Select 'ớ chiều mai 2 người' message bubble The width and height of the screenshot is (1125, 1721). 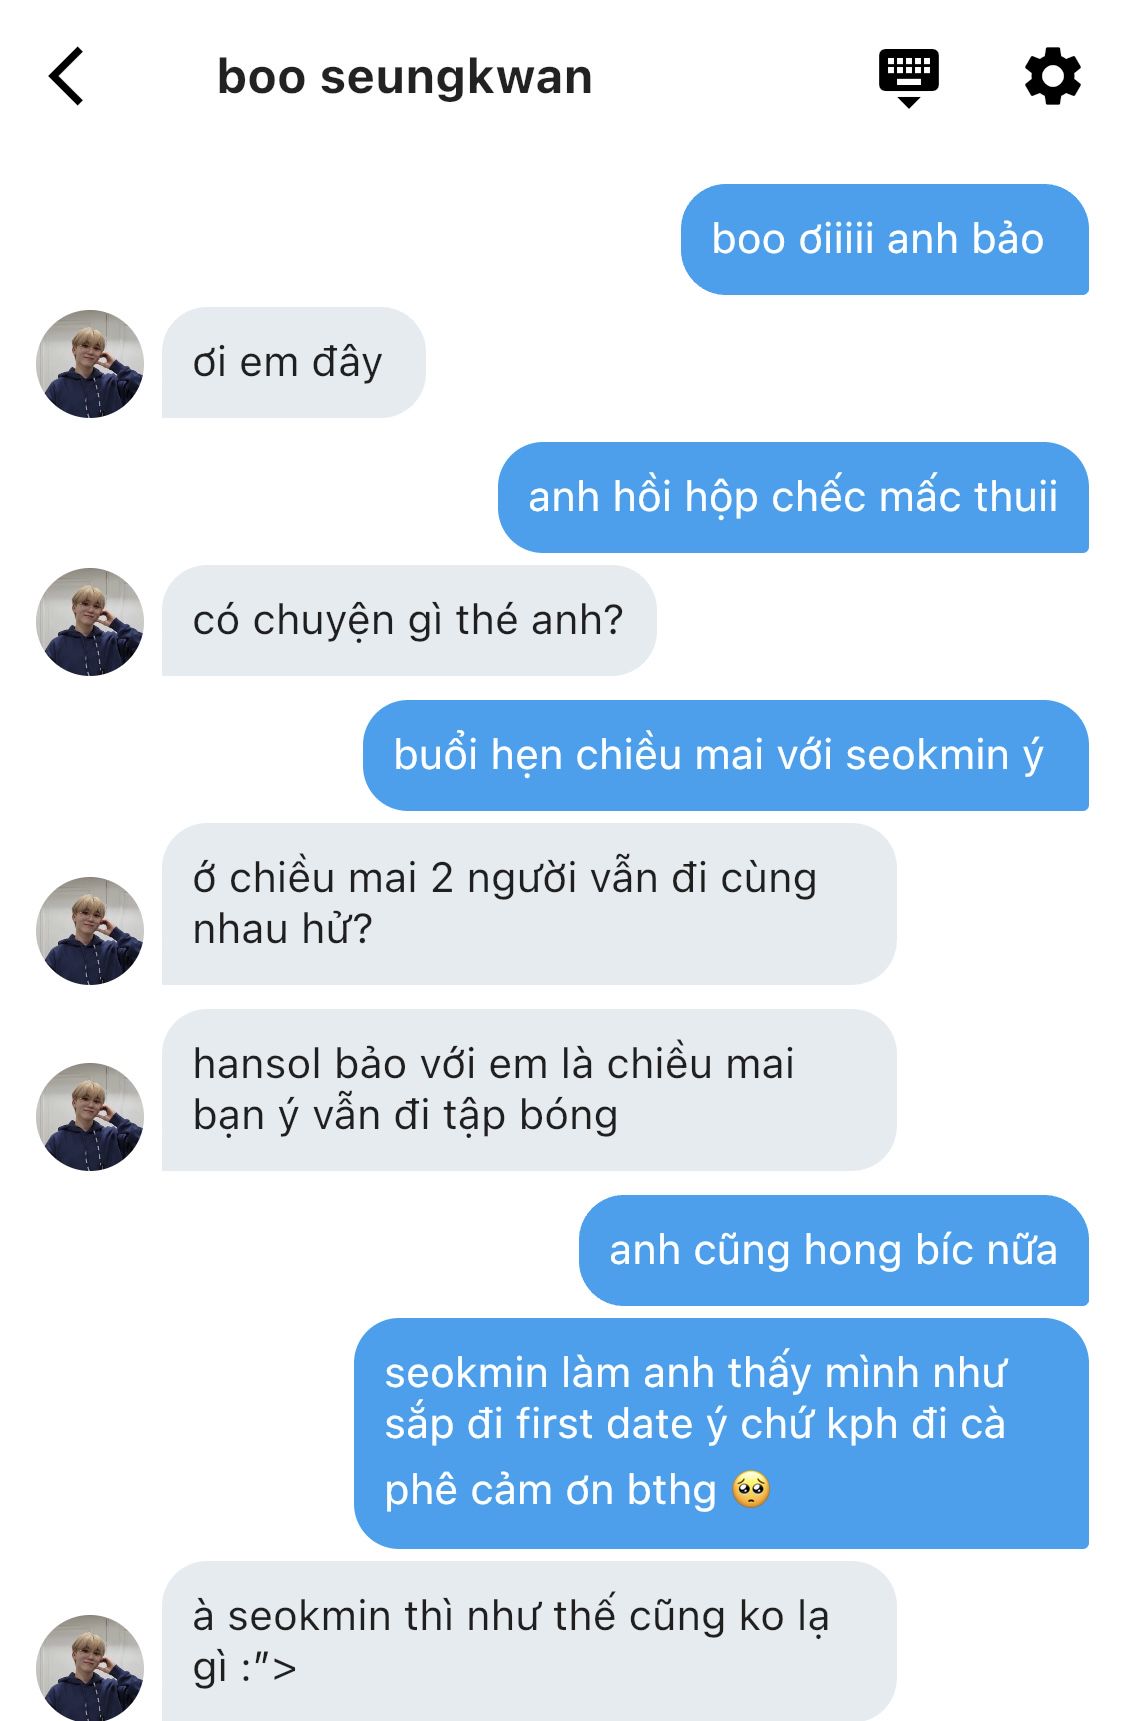(529, 904)
